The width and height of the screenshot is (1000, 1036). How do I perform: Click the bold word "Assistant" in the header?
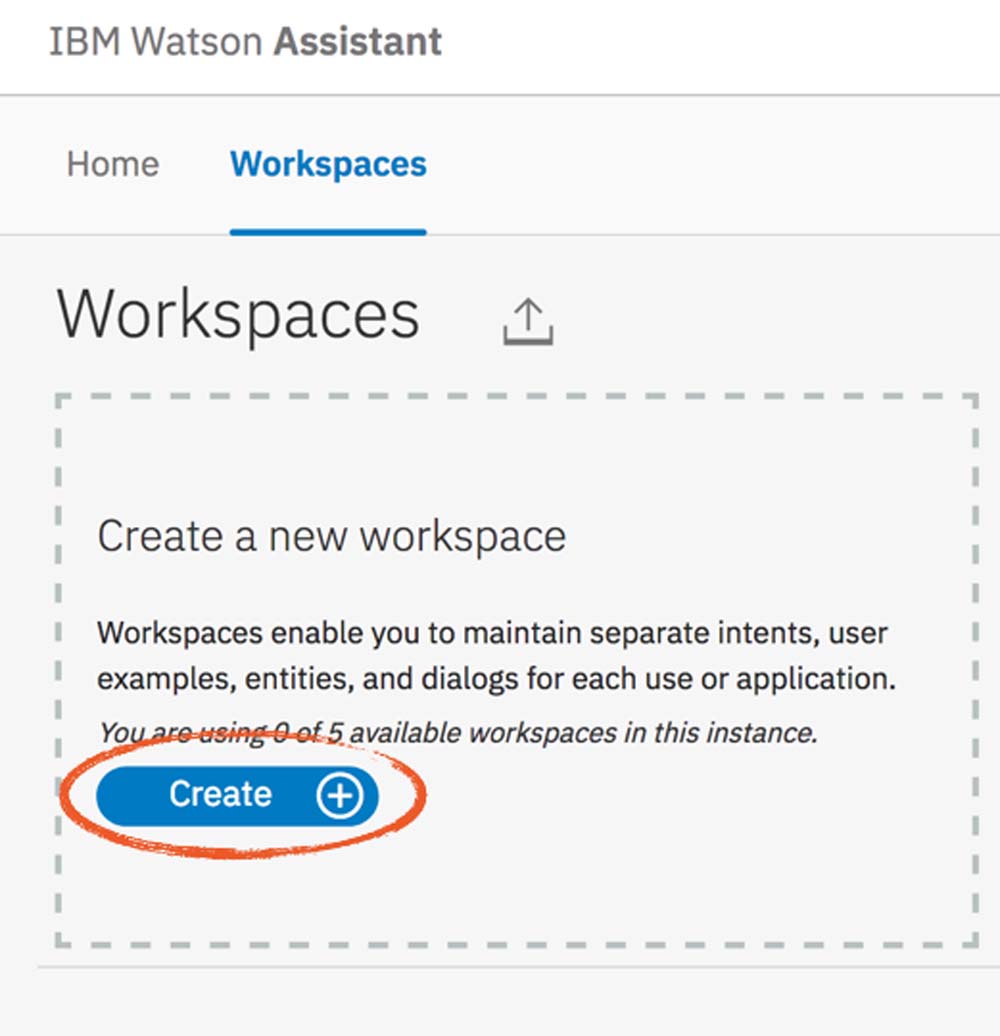pyautogui.click(x=358, y=43)
